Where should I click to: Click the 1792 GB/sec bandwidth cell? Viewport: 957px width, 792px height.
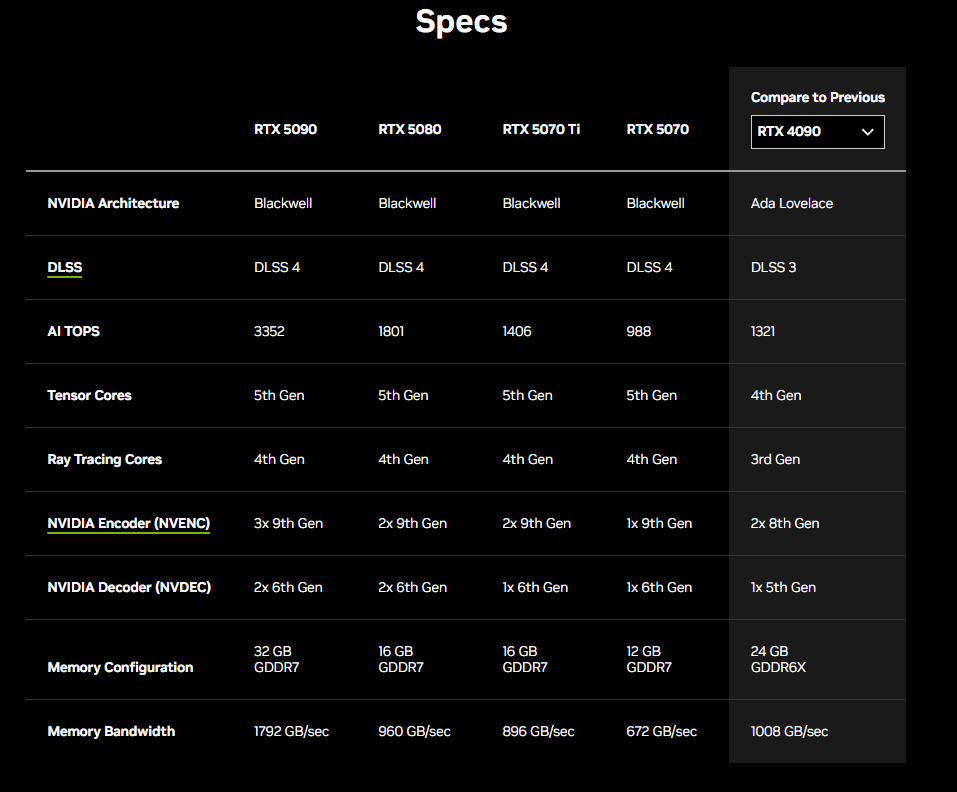pos(291,732)
